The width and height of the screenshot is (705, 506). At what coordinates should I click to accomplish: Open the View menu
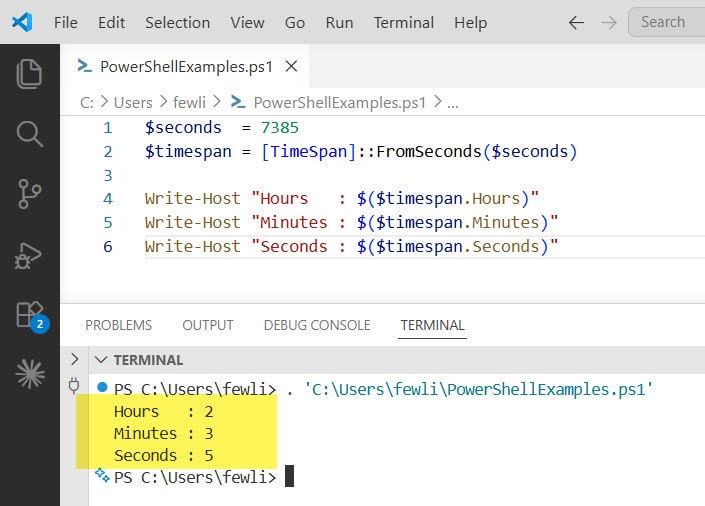pos(247,22)
